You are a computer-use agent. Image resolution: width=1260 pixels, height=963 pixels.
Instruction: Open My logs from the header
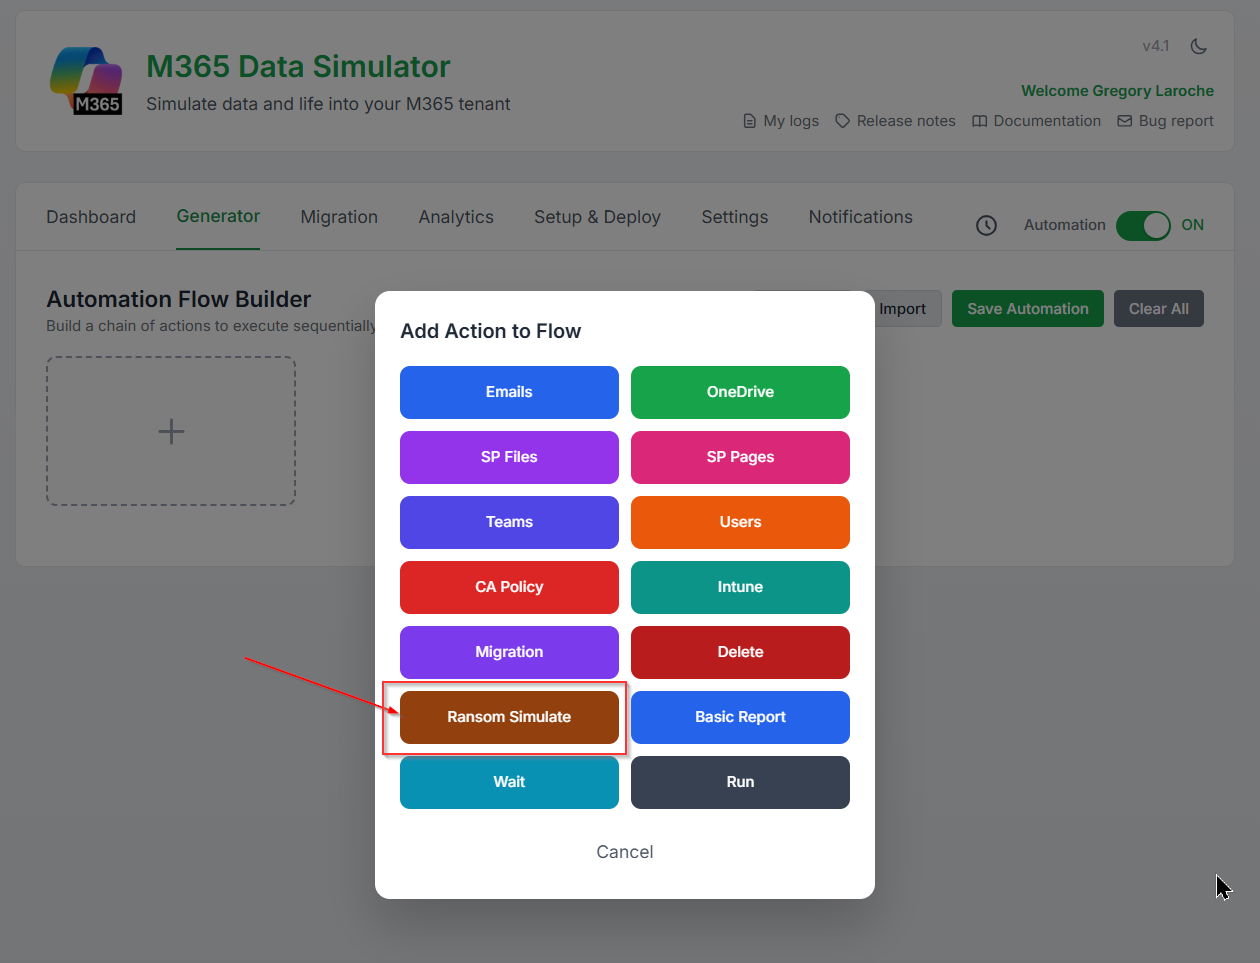tap(780, 121)
